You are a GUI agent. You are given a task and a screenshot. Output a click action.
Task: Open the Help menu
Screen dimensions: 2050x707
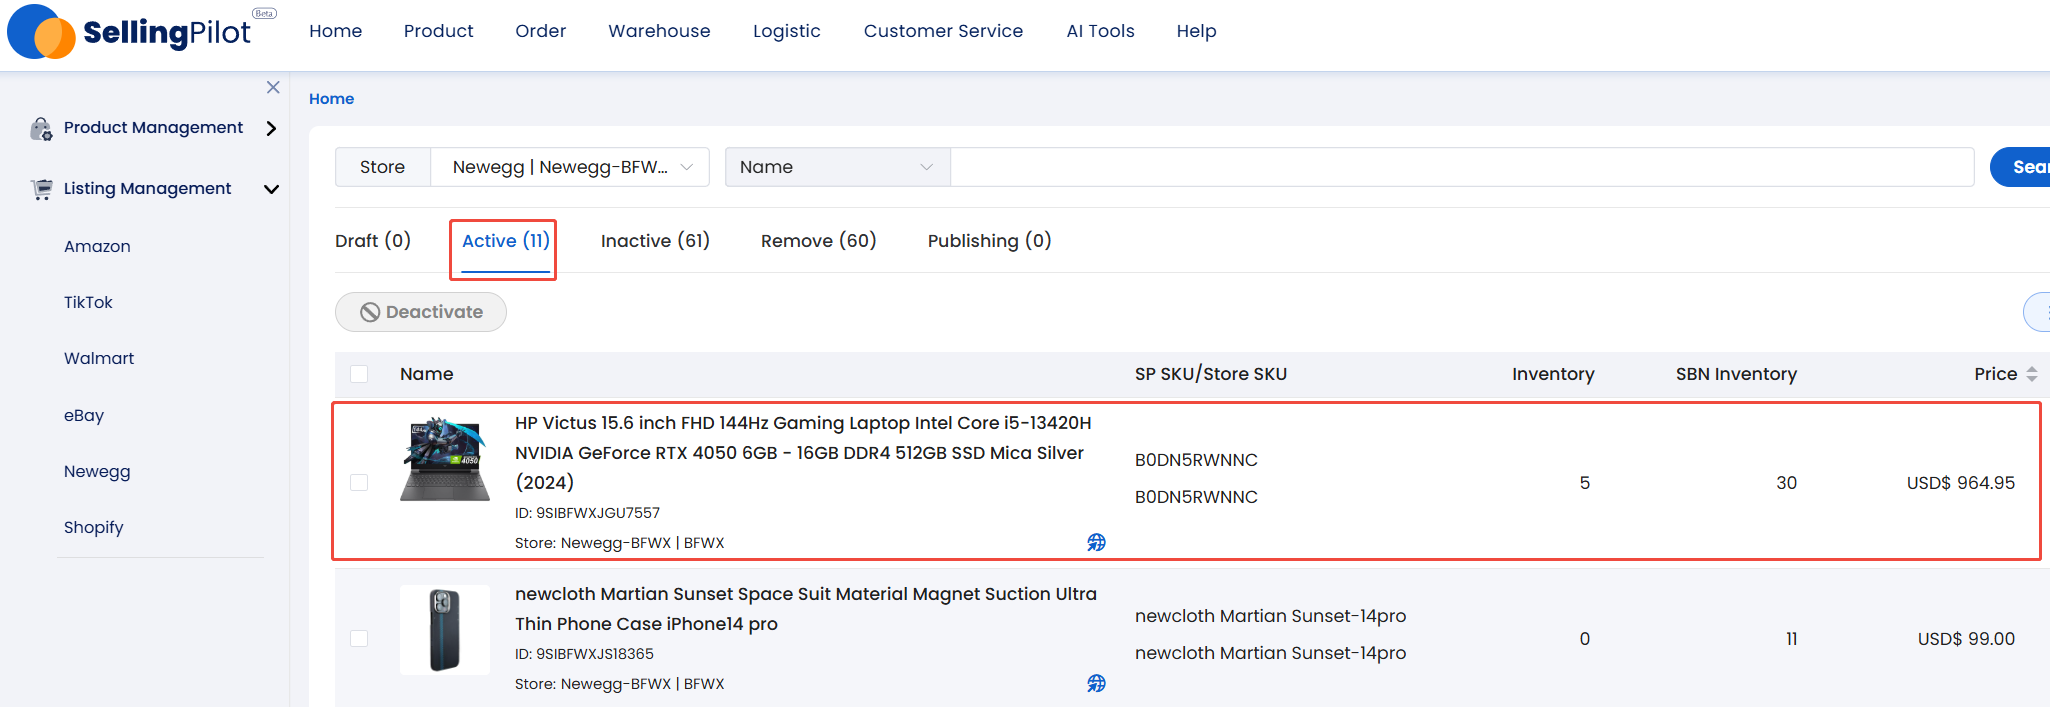coord(1197,31)
